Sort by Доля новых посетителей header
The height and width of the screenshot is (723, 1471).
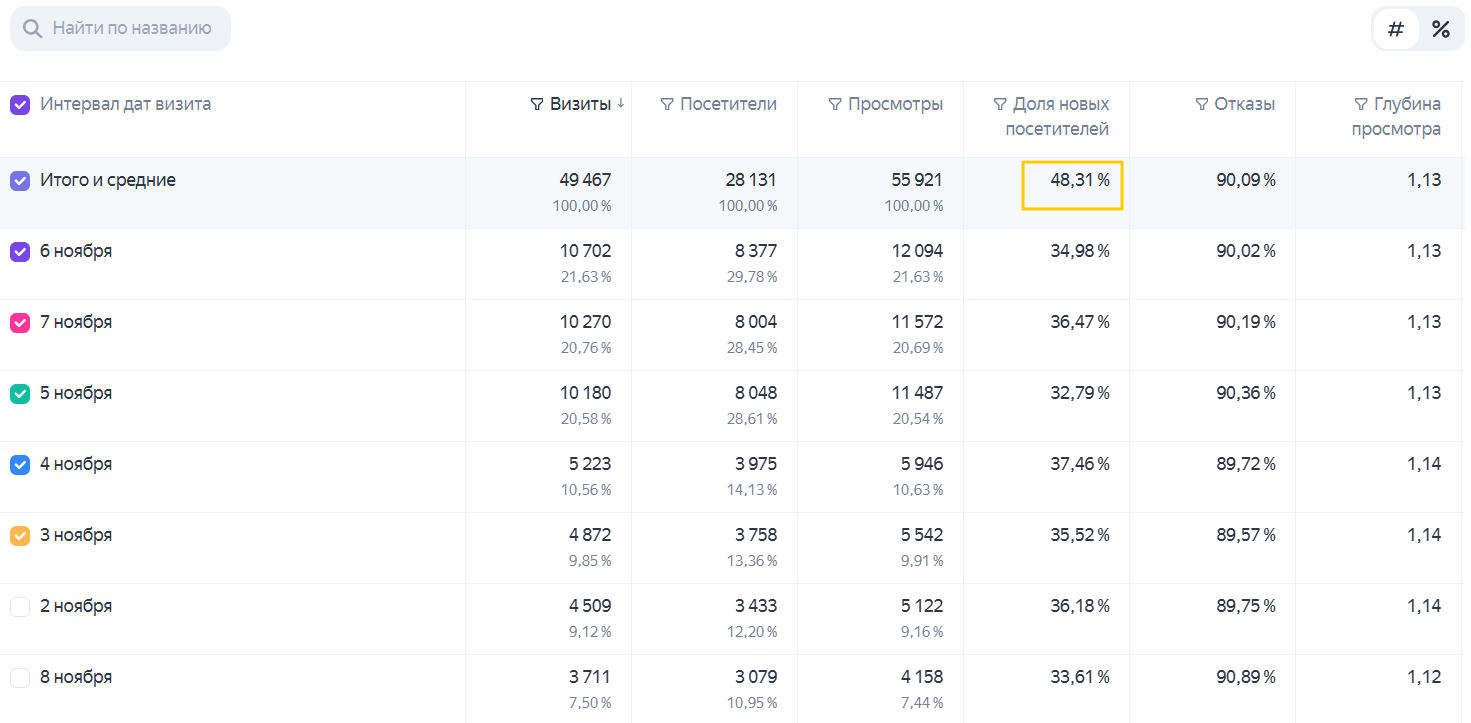click(1058, 116)
